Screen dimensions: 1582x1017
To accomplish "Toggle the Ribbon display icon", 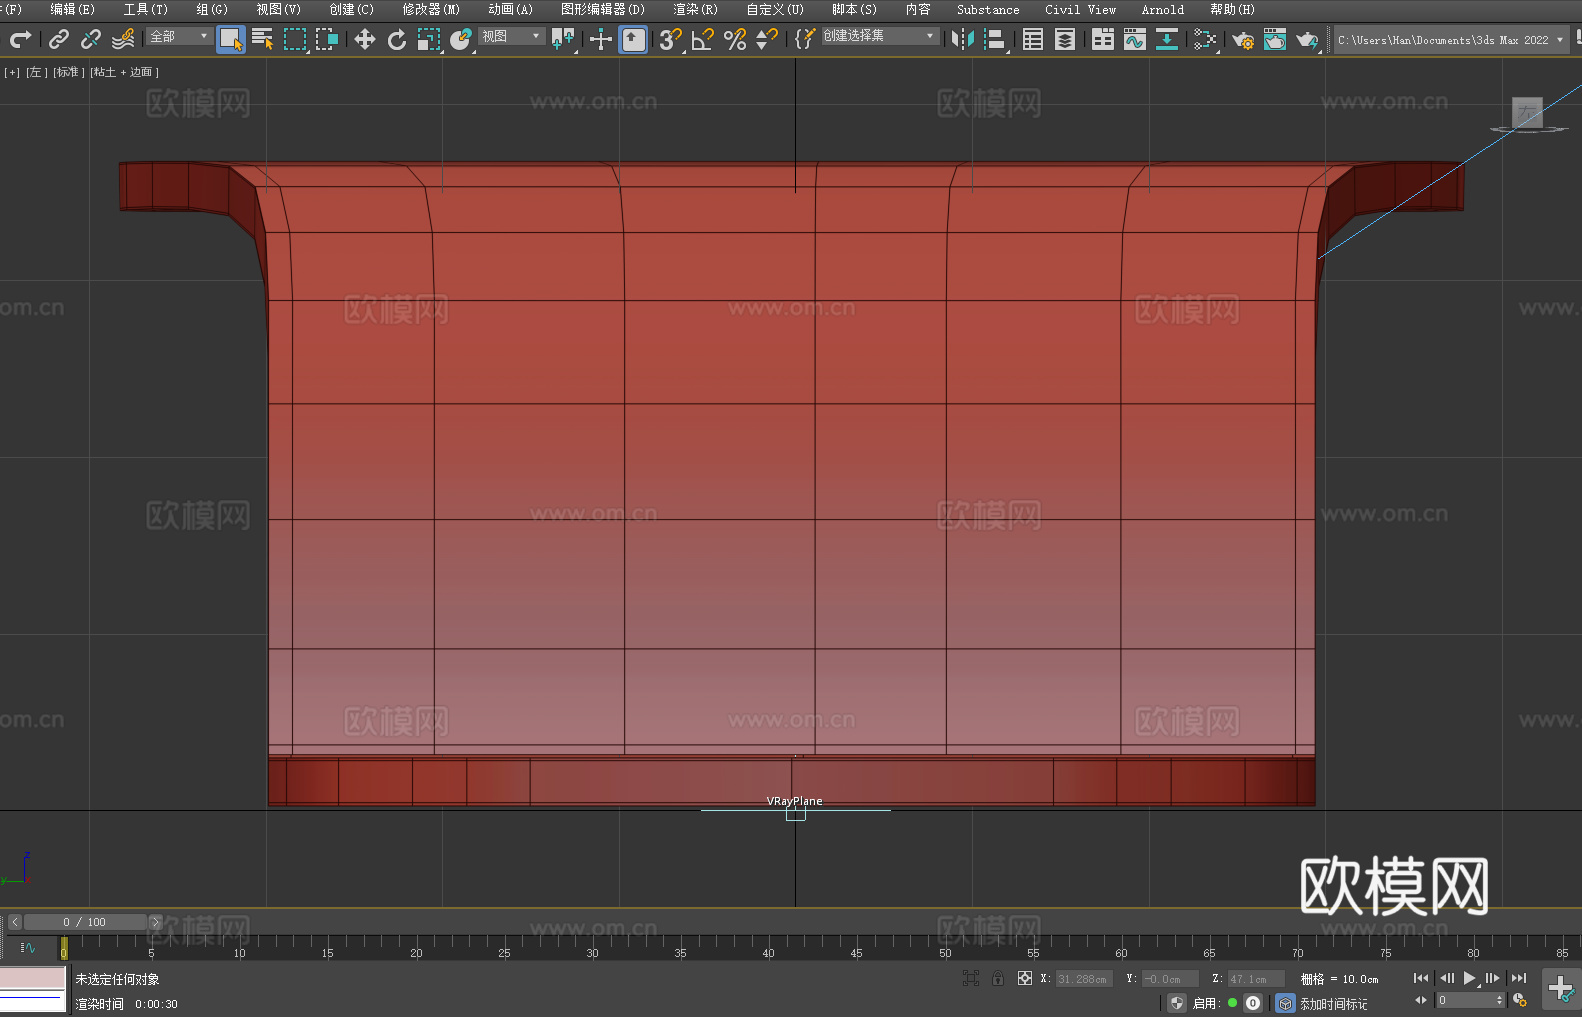I will (1103, 39).
